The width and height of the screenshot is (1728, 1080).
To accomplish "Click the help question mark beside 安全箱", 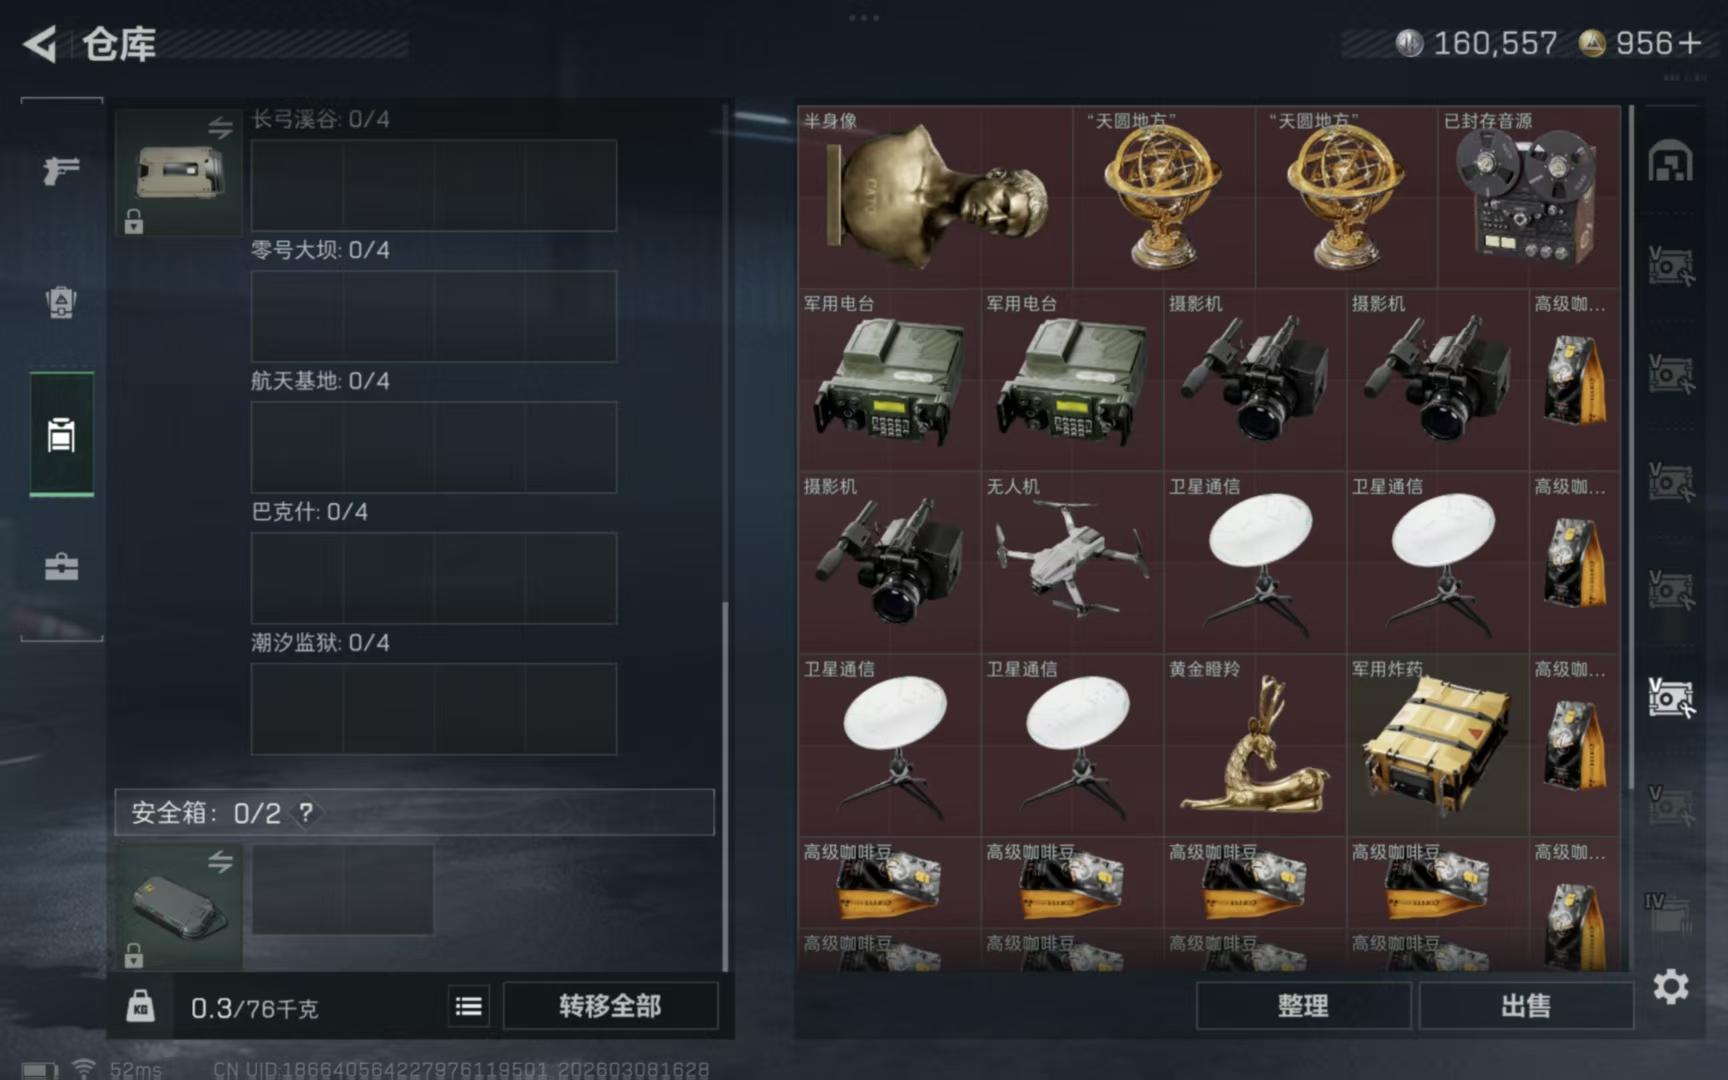I will 306,812.
